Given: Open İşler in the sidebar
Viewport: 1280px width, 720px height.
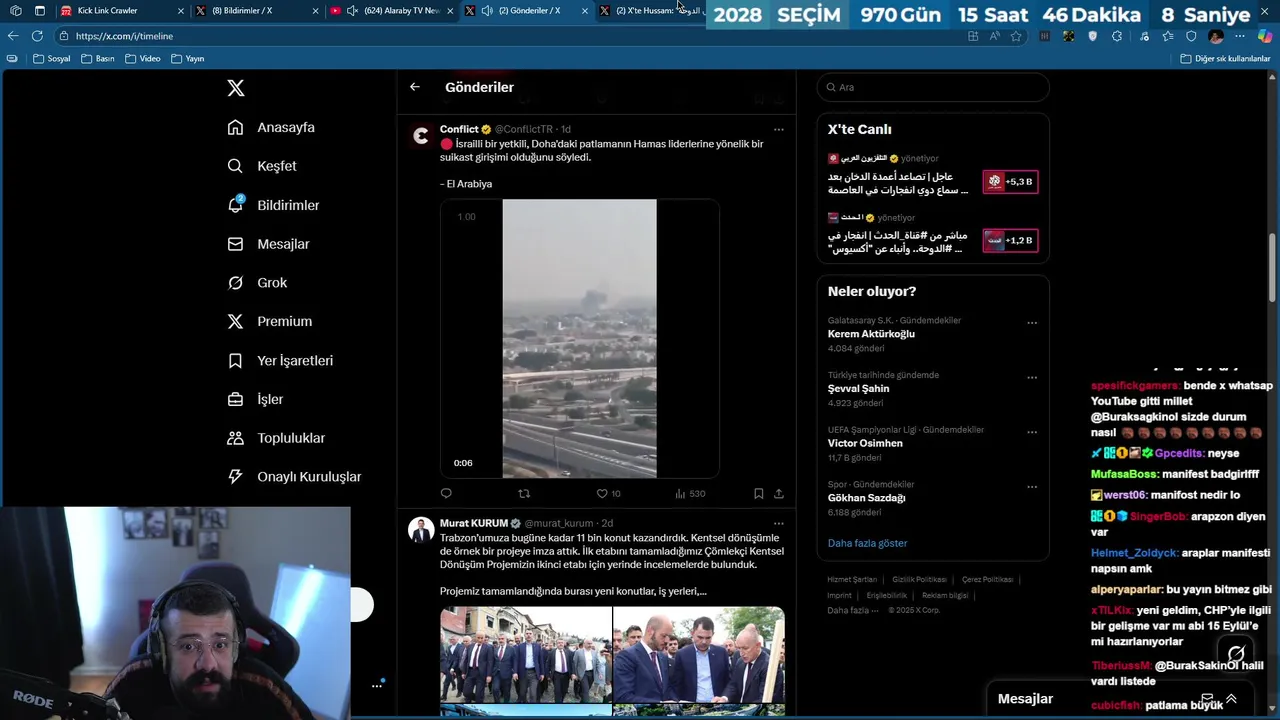Looking at the screenshot, I should click(255, 399).
